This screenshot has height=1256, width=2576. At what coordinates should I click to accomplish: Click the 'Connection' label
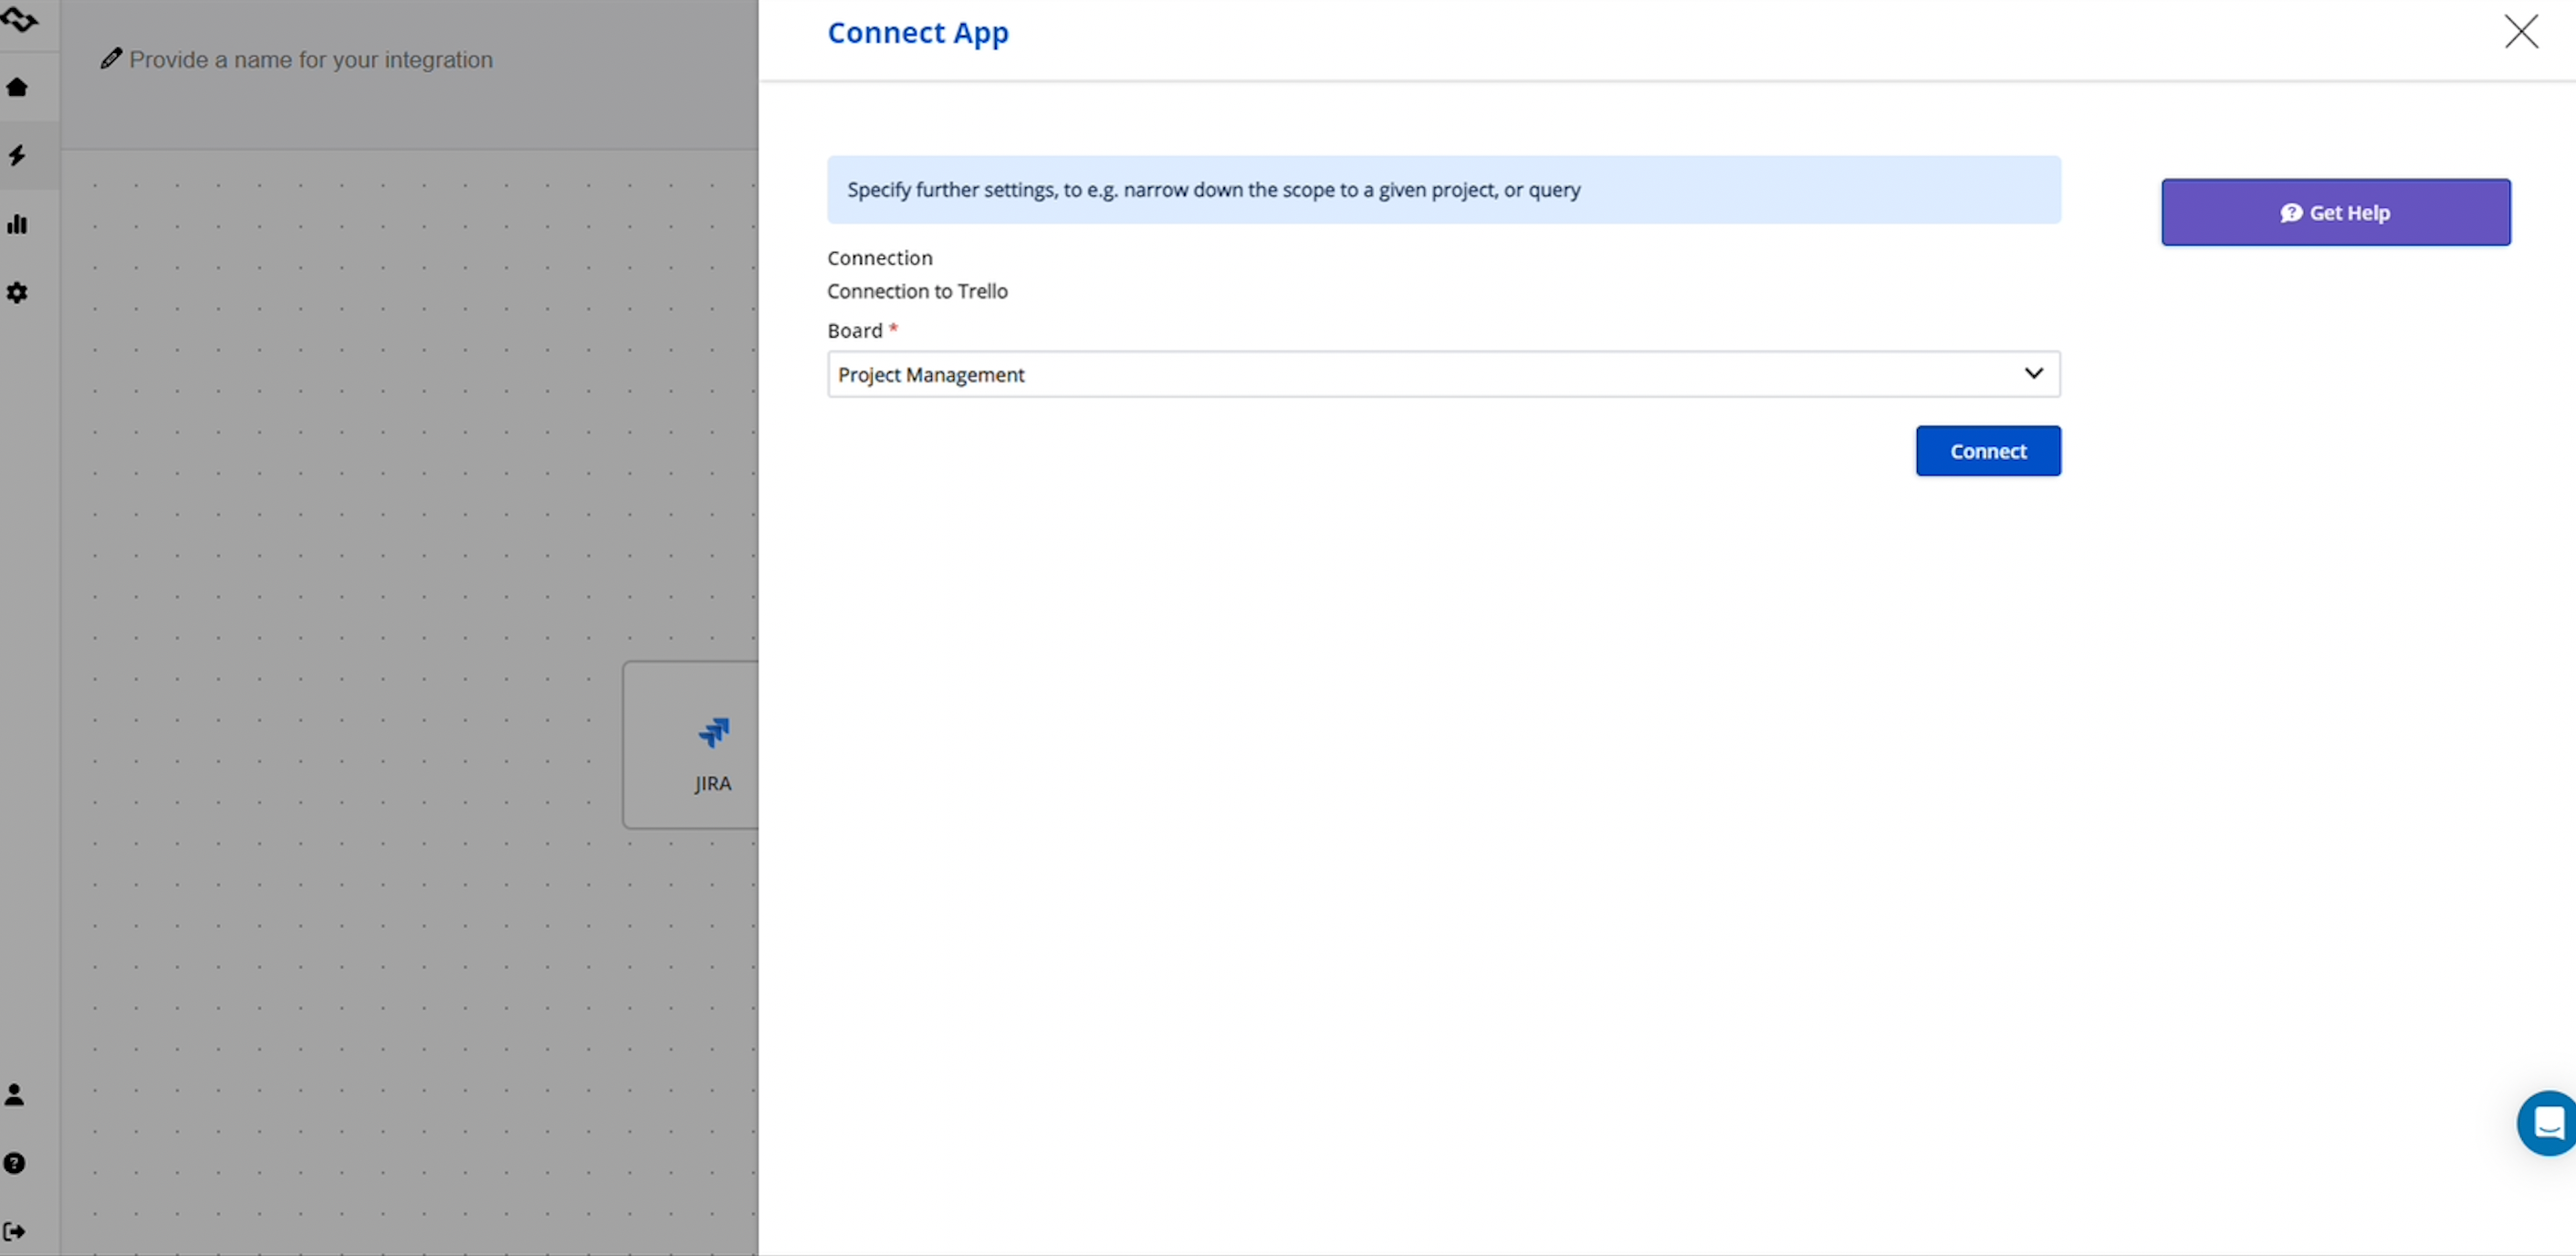(x=880, y=258)
